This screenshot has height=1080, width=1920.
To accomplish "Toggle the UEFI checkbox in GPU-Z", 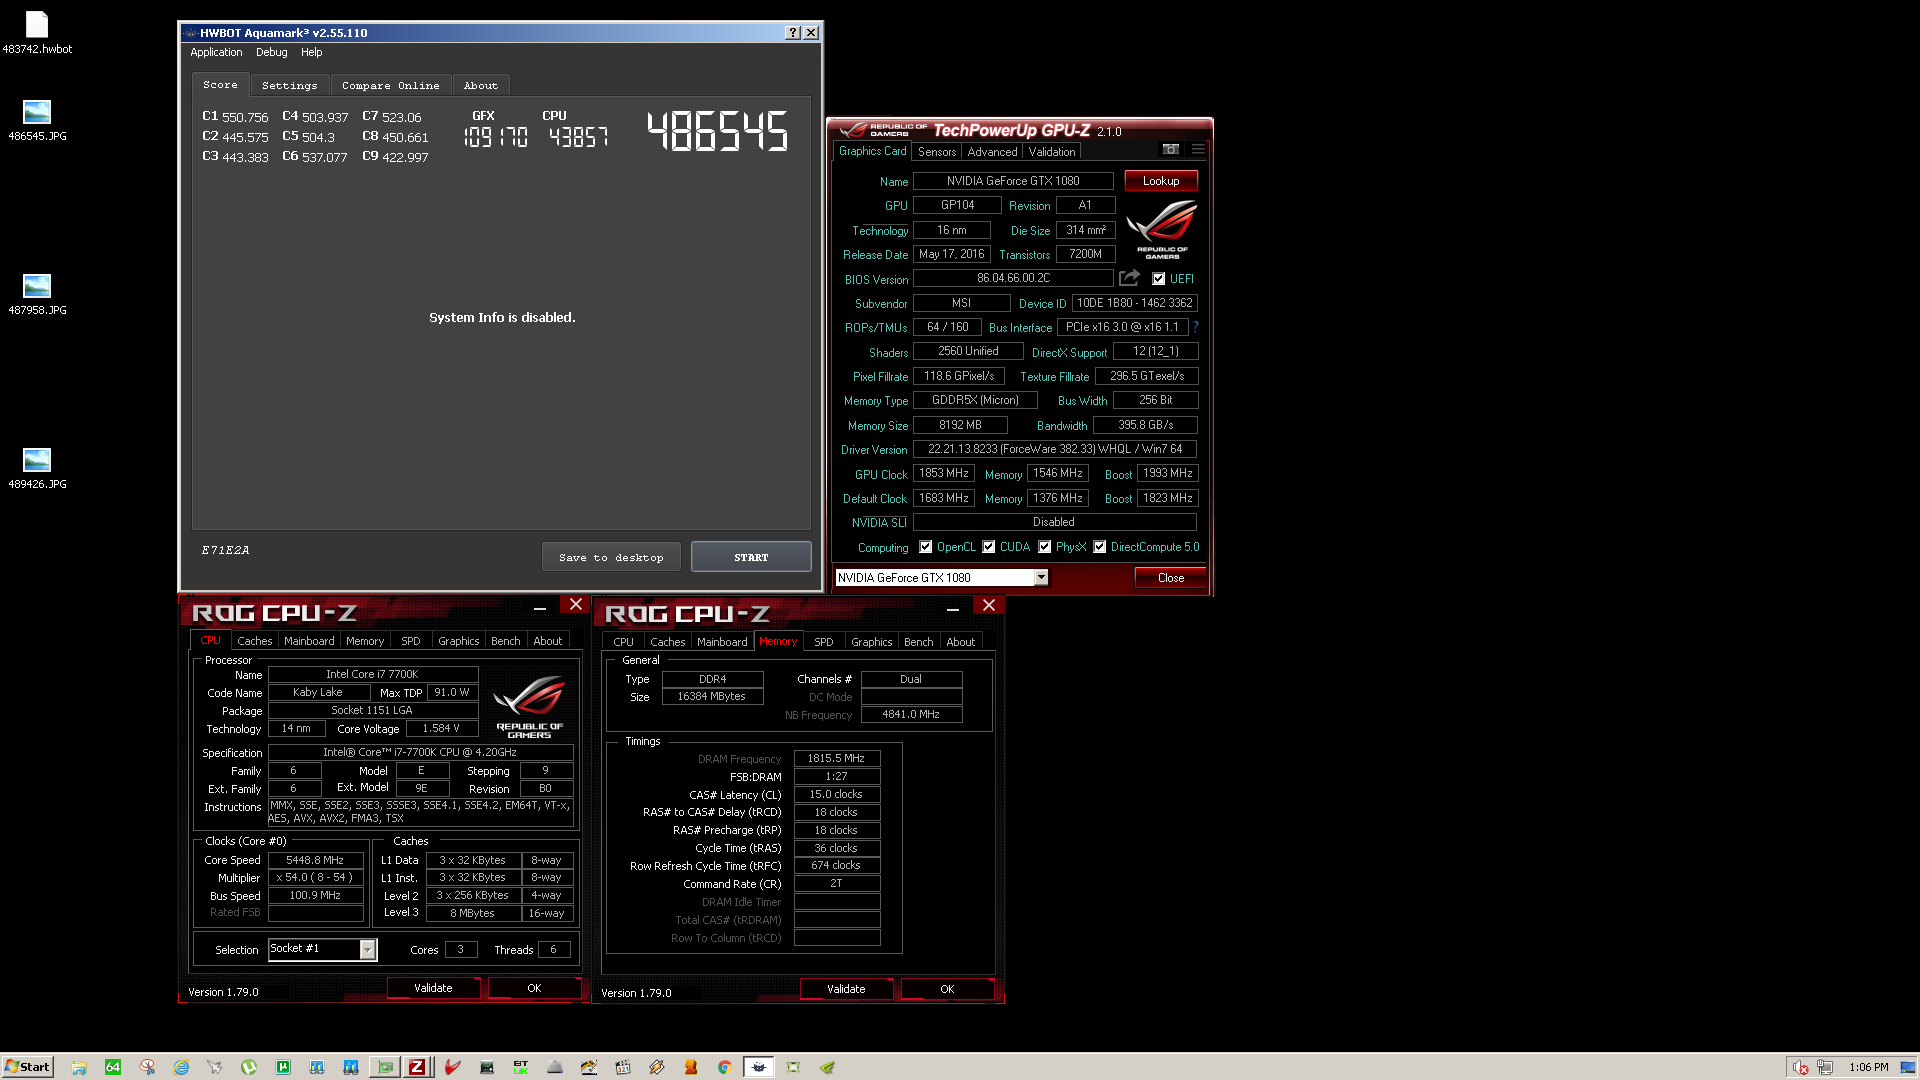I will (1158, 279).
